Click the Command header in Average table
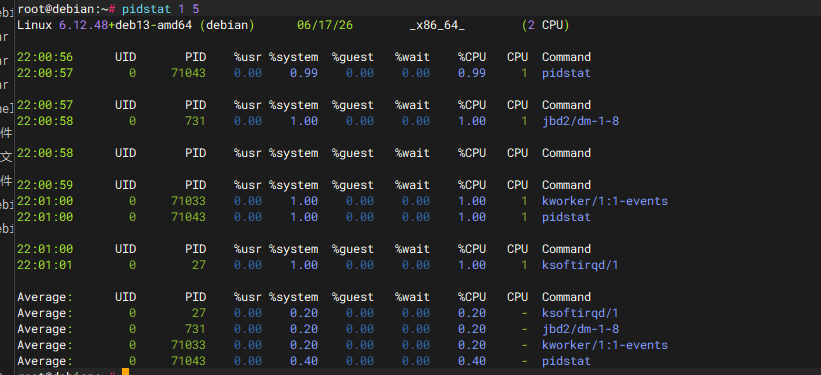The height and width of the screenshot is (375, 821). click(566, 297)
